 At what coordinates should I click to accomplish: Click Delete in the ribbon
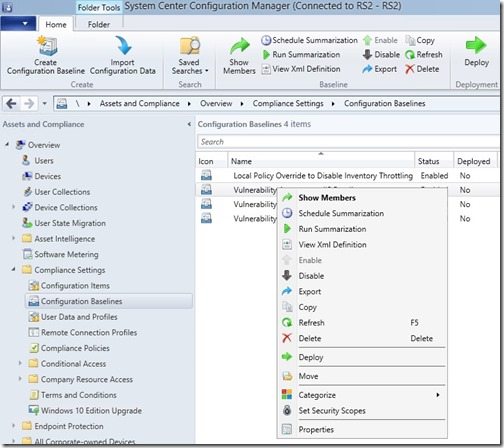[x=422, y=69]
